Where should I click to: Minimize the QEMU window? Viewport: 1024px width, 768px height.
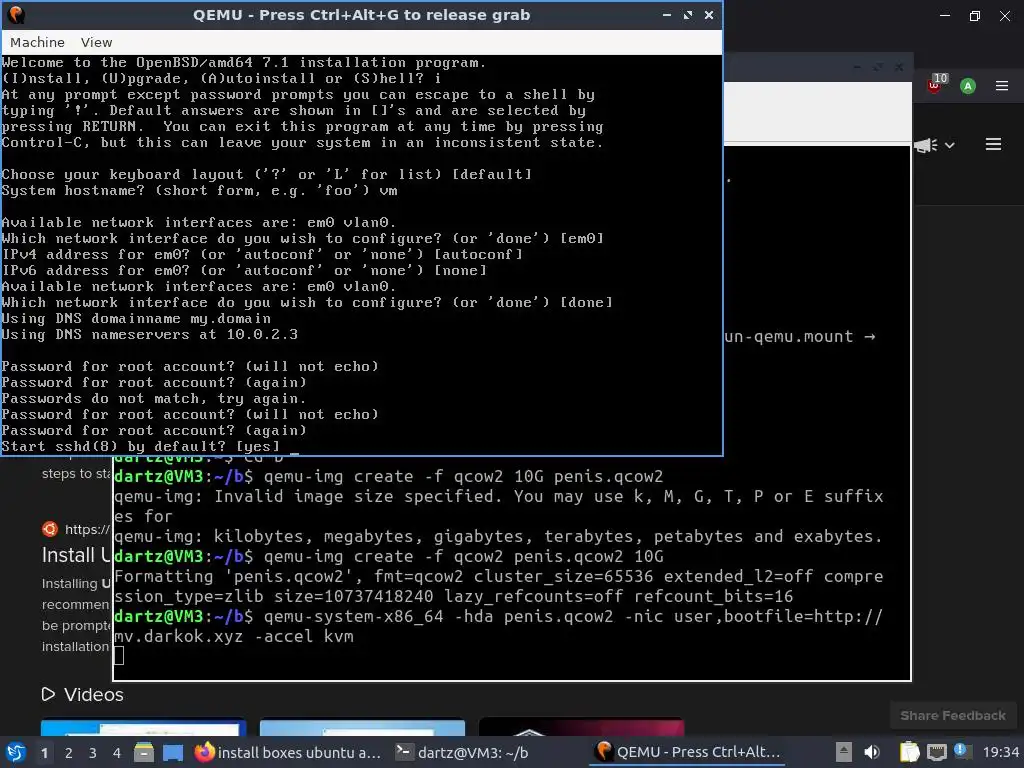pos(667,15)
